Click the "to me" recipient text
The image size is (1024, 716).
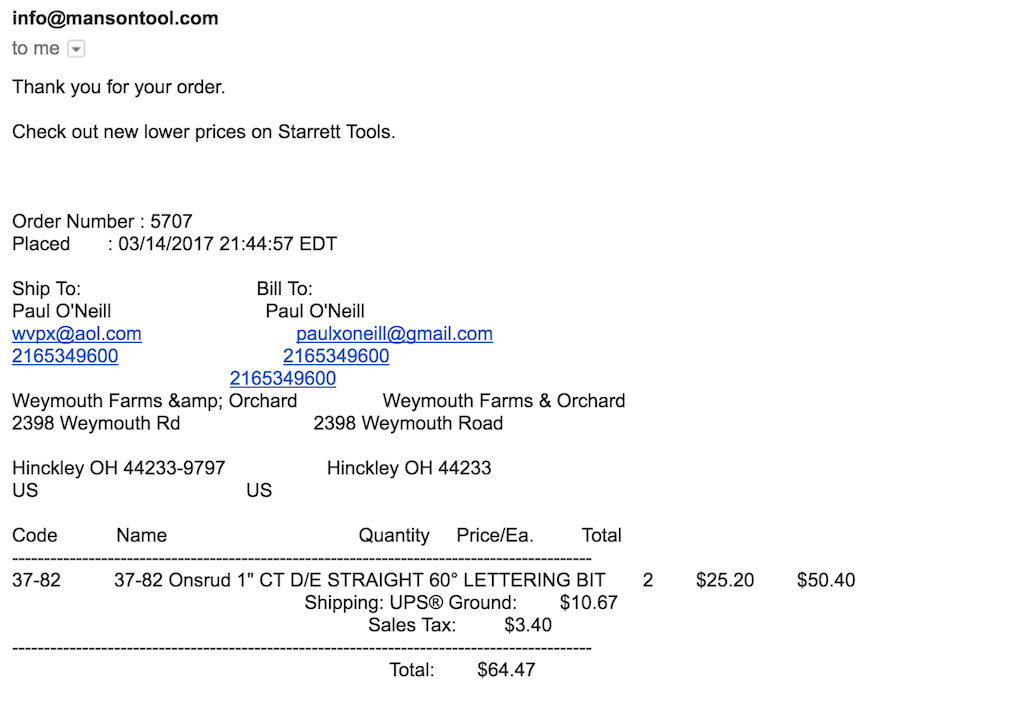[36, 48]
